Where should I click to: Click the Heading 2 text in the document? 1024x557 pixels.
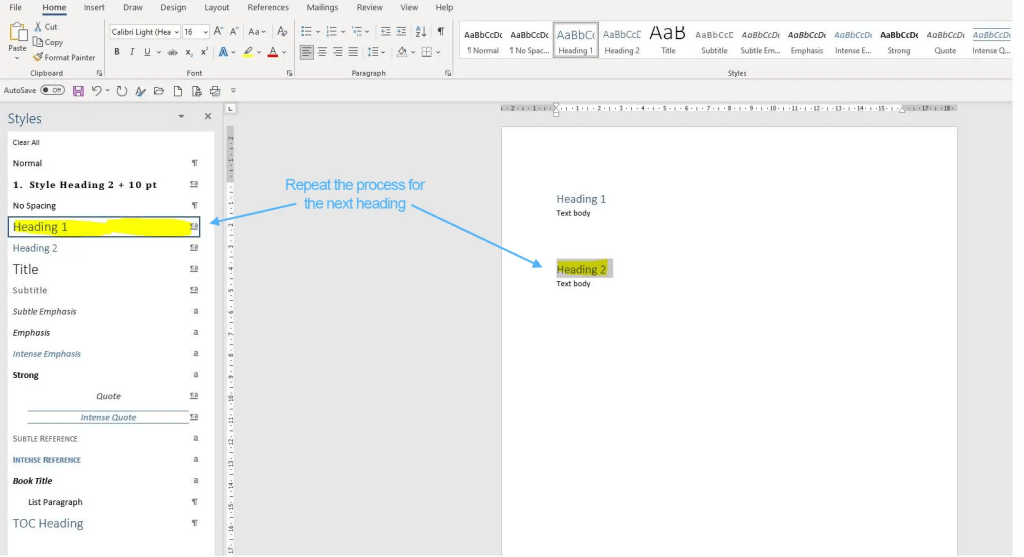point(581,269)
